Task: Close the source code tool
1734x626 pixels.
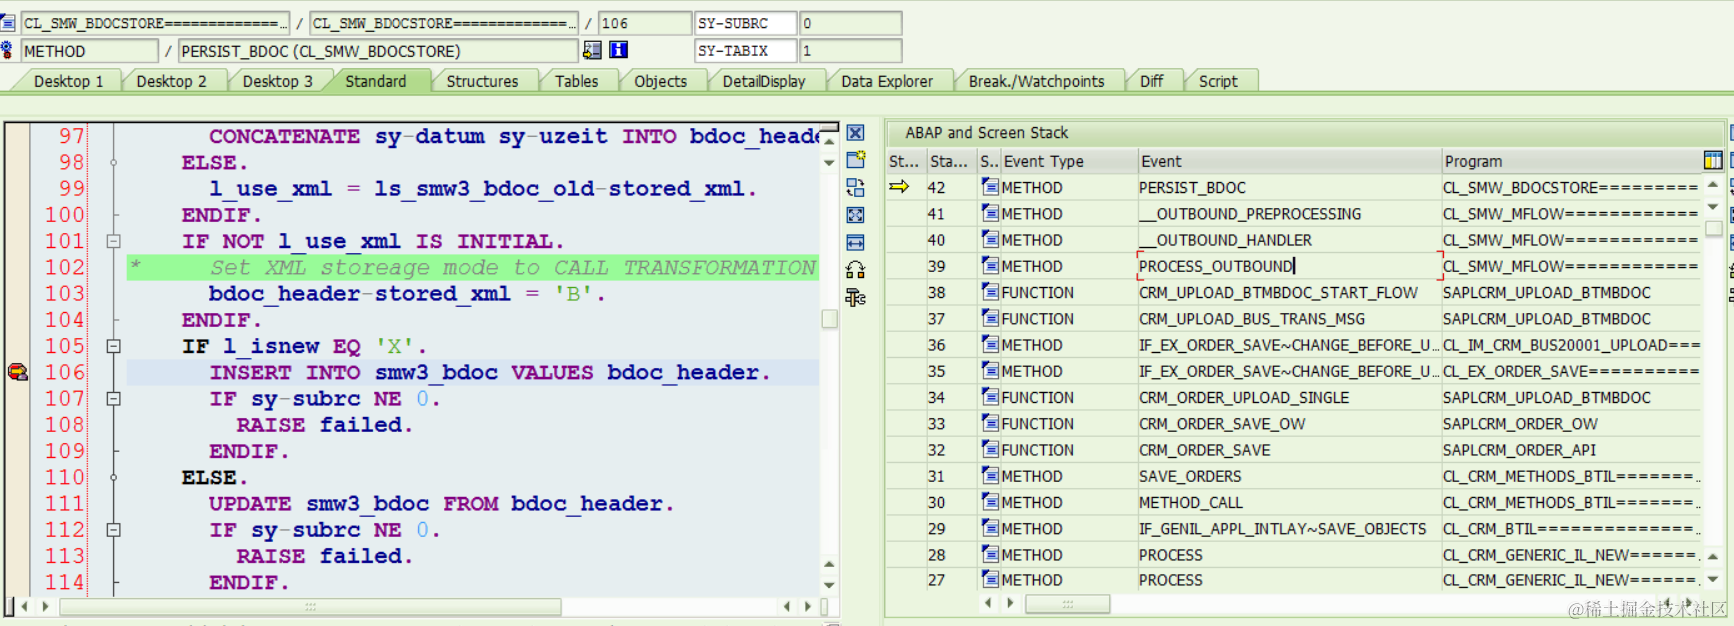Action: 856,133
